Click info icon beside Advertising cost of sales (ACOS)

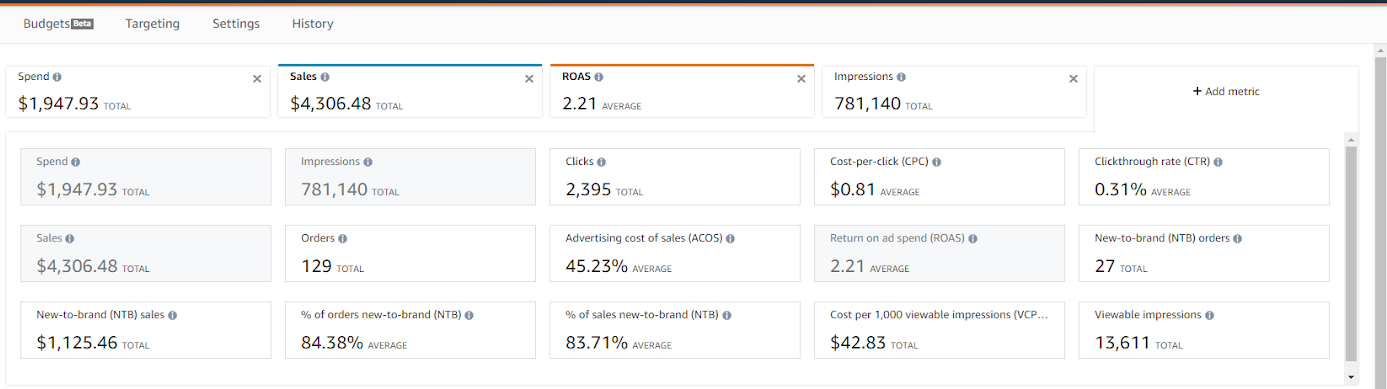click(x=730, y=239)
